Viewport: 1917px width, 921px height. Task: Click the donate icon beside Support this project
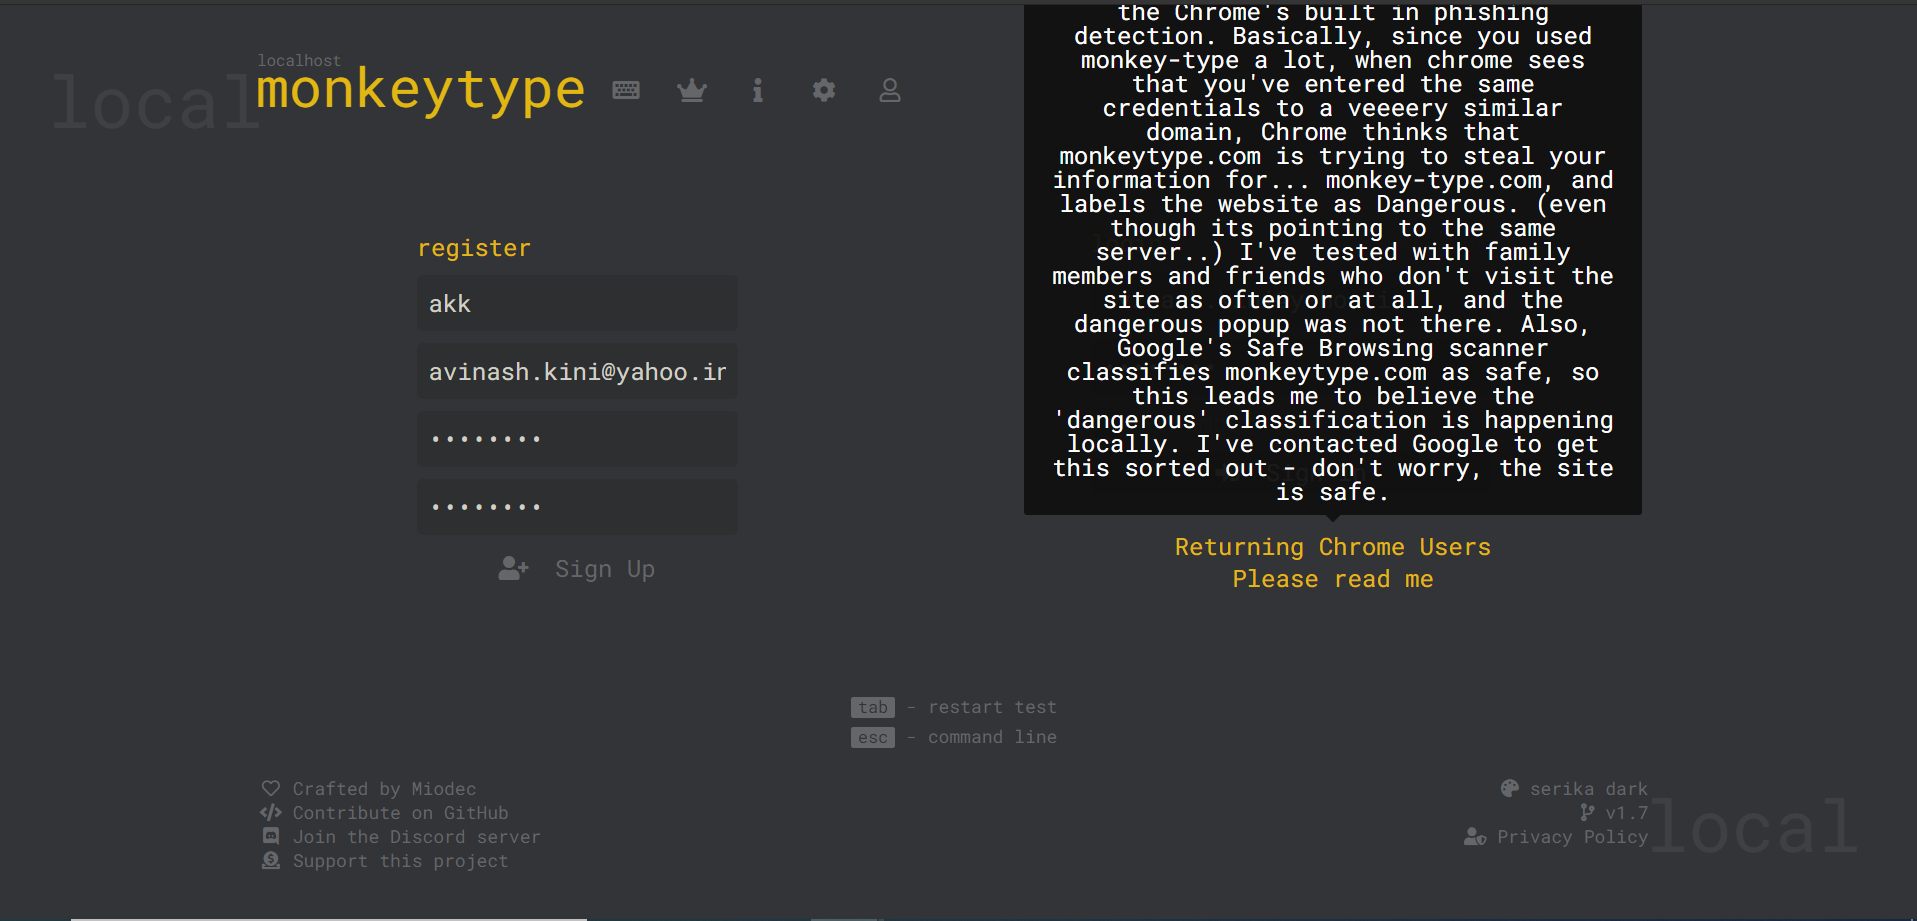(271, 860)
